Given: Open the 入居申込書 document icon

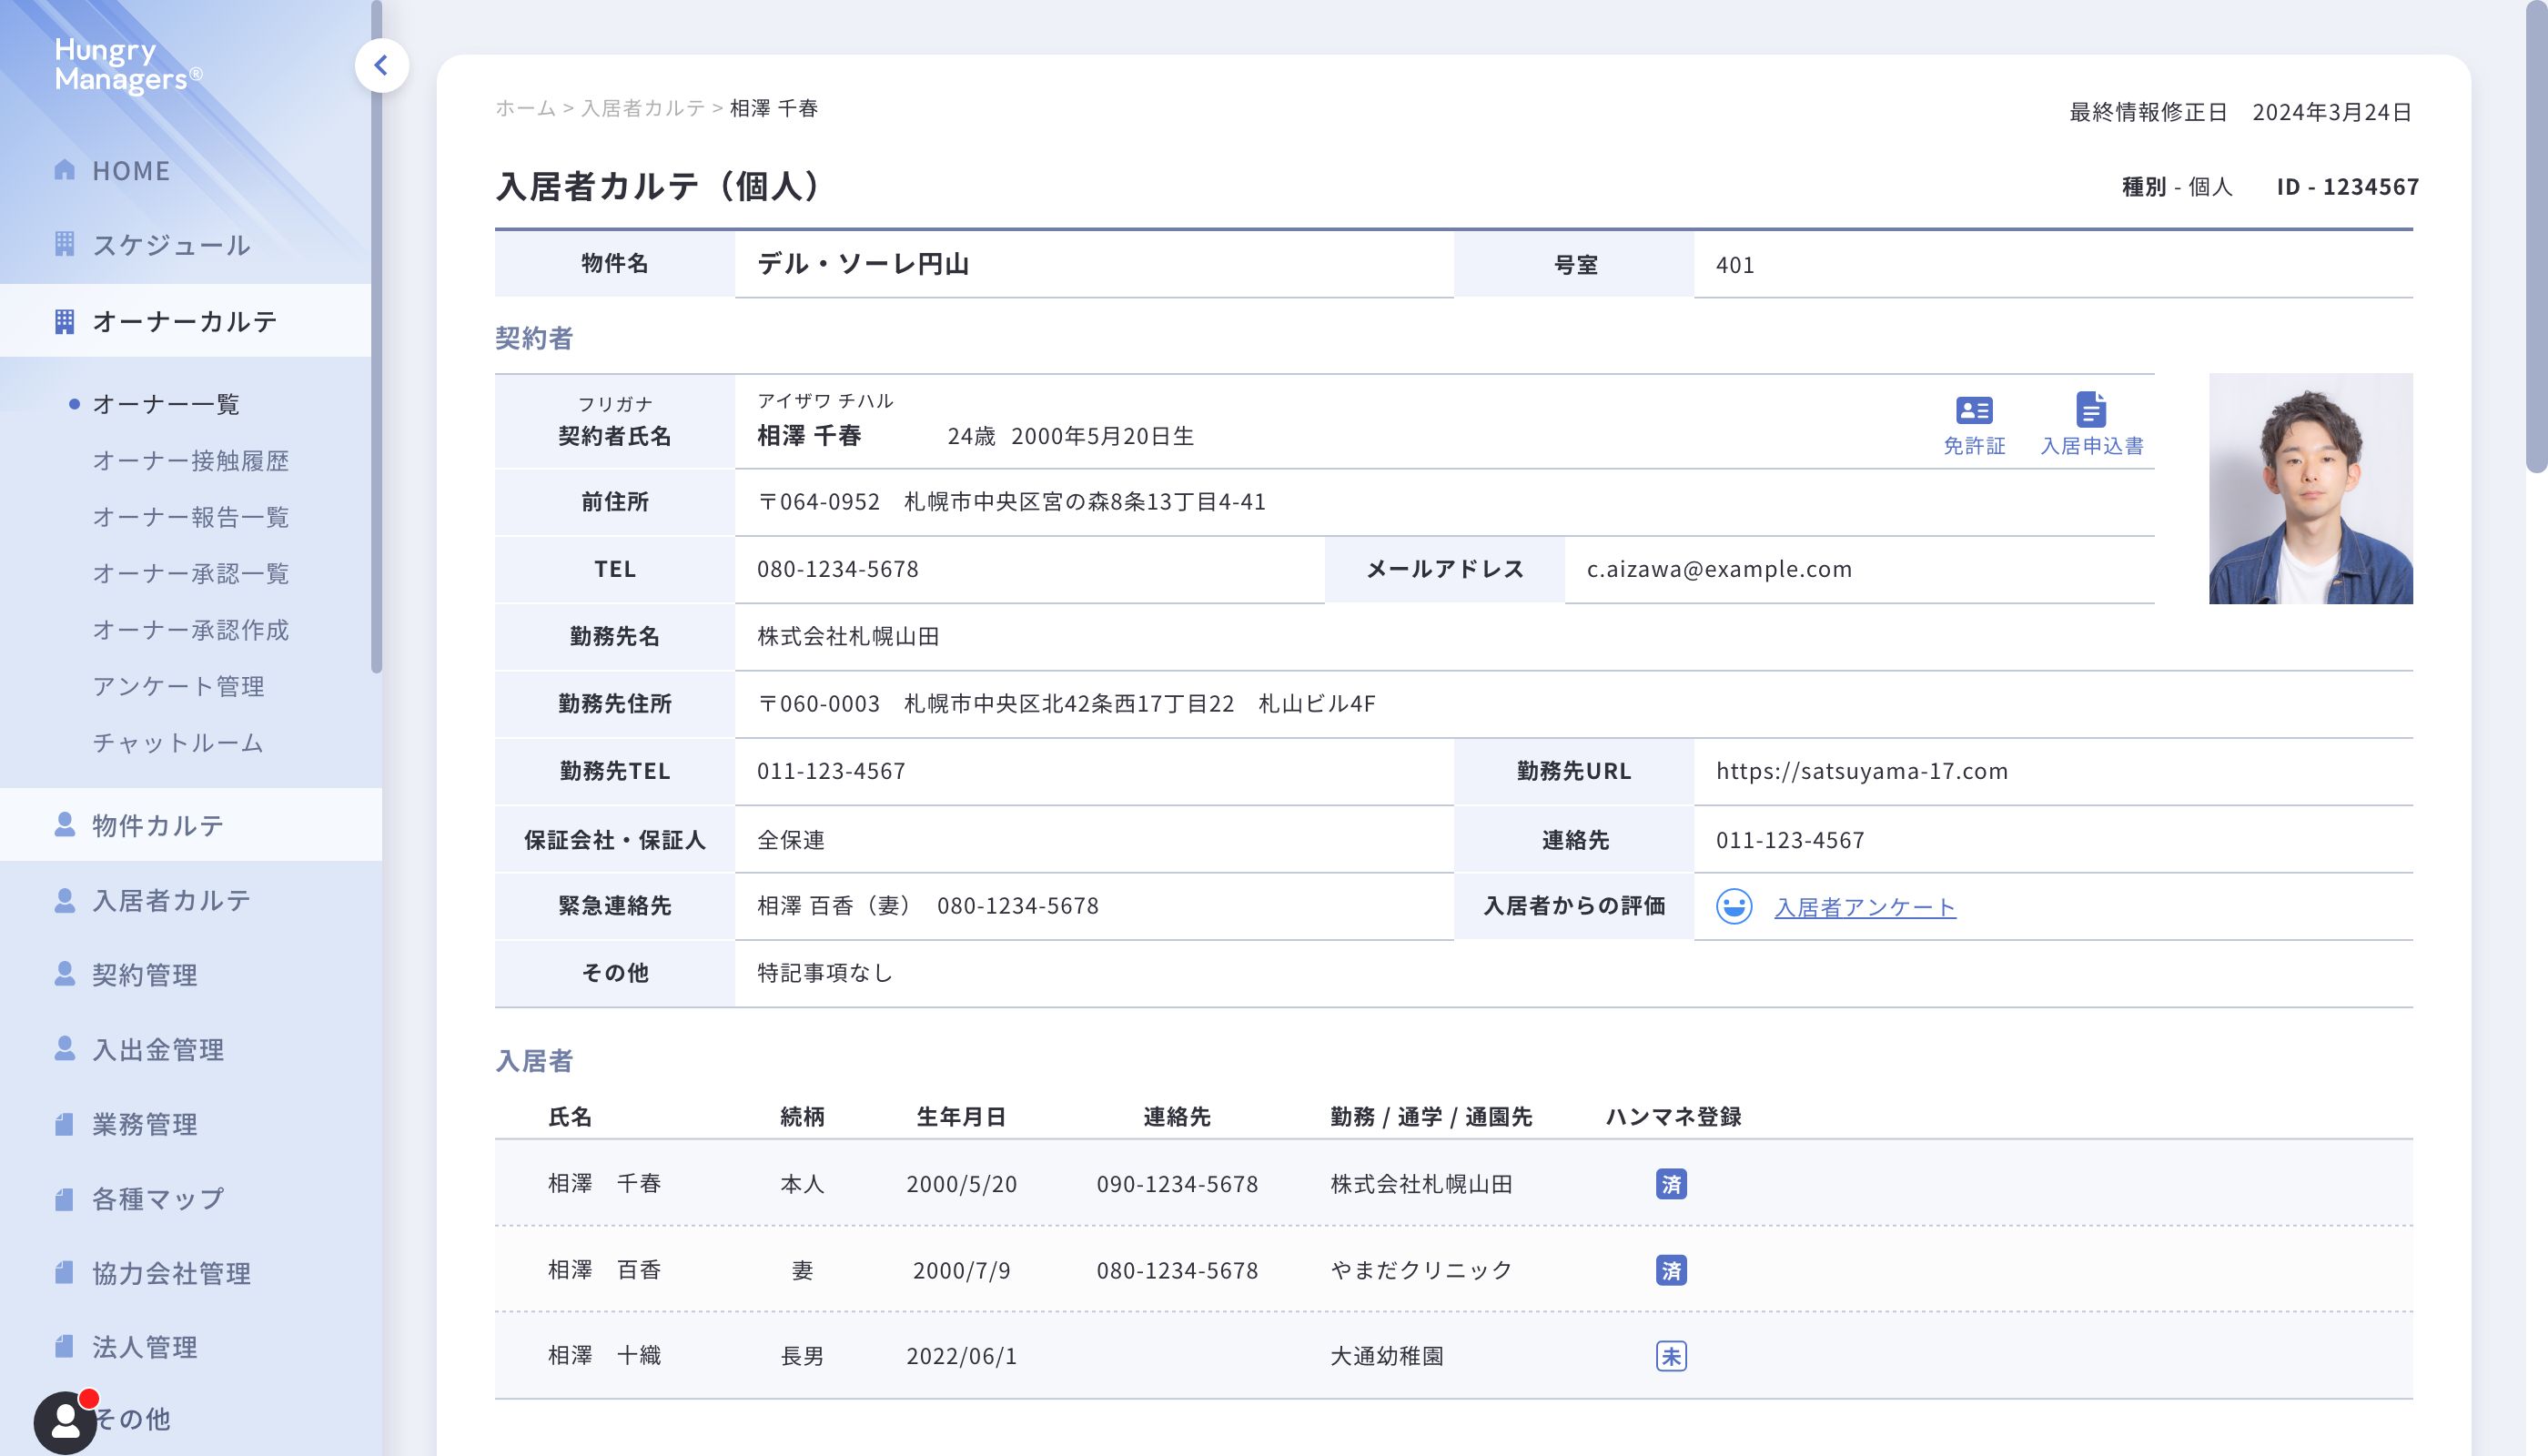Looking at the screenshot, I should 2090,410.
